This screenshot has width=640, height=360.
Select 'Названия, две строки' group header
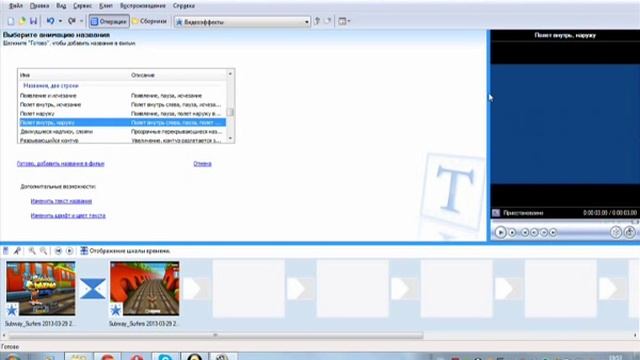[x=51, y=86]
